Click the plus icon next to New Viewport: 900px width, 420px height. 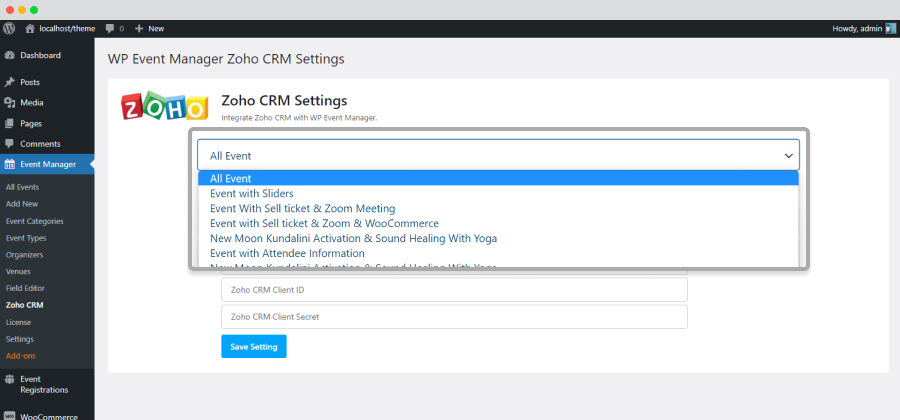[x=138, y=28]
